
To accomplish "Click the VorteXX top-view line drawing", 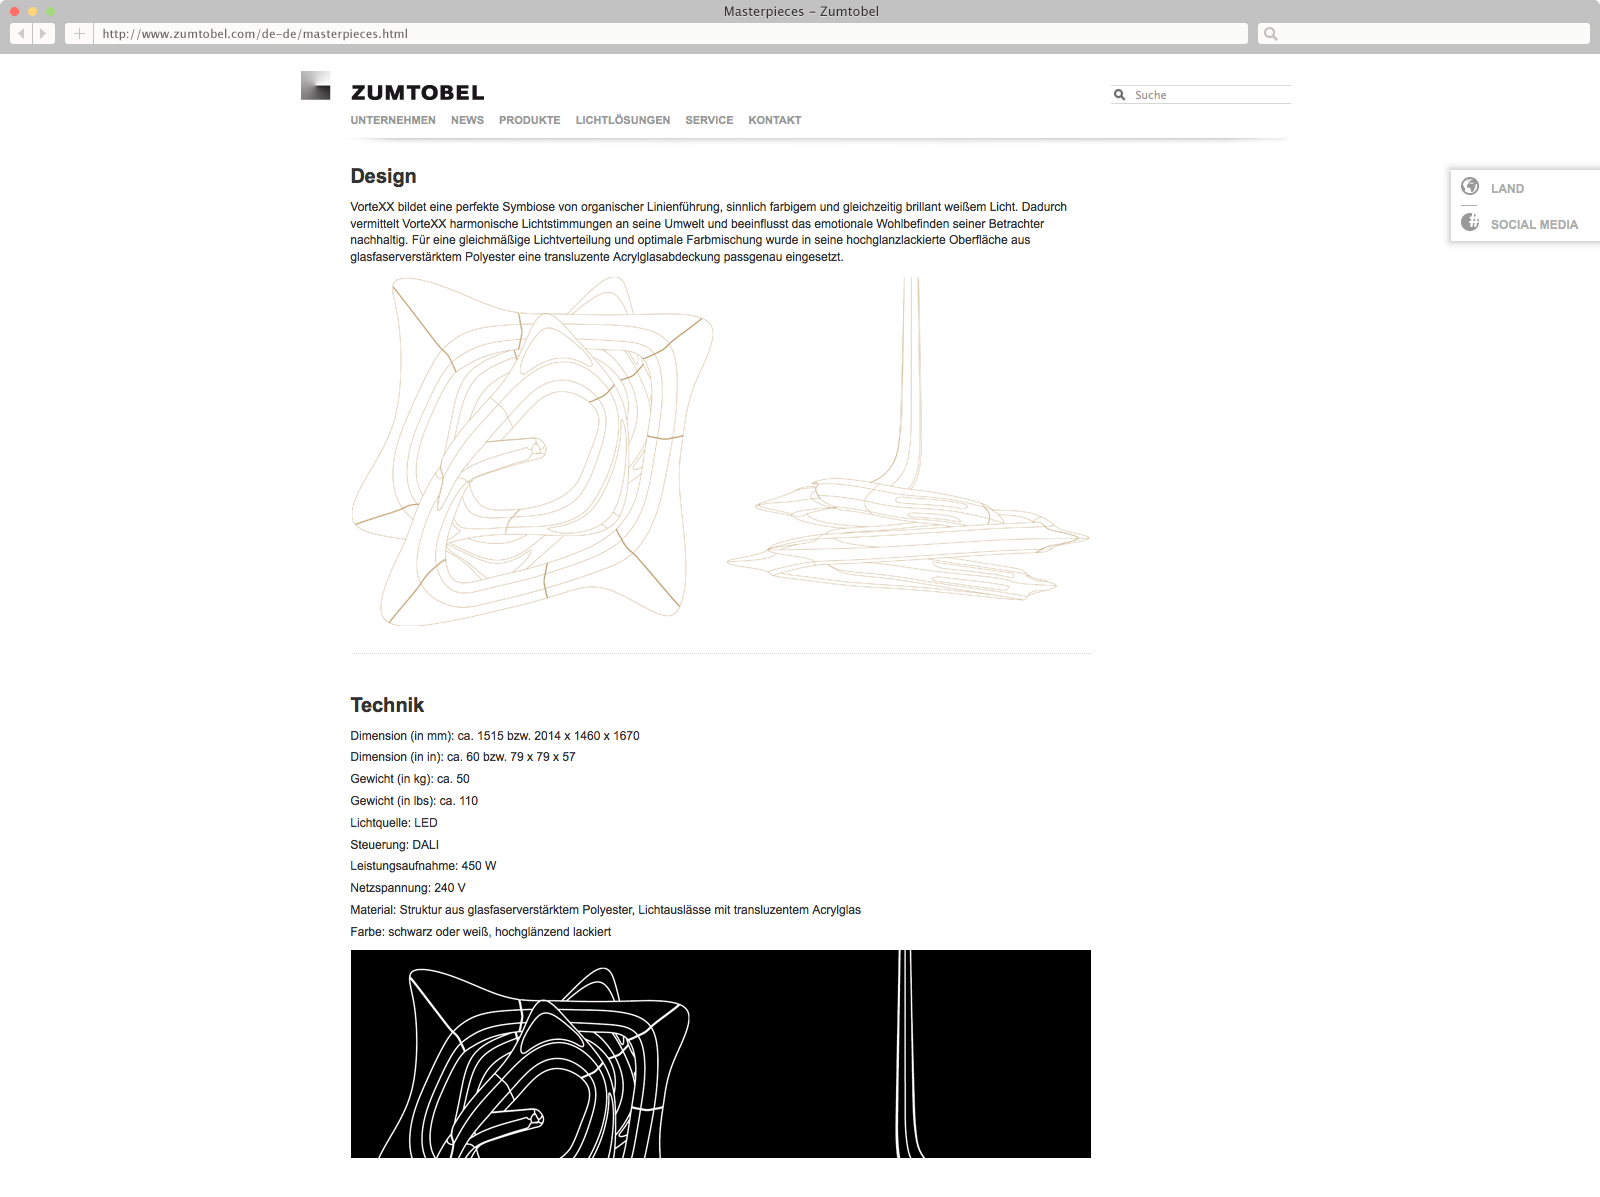I will coord(532,451).
